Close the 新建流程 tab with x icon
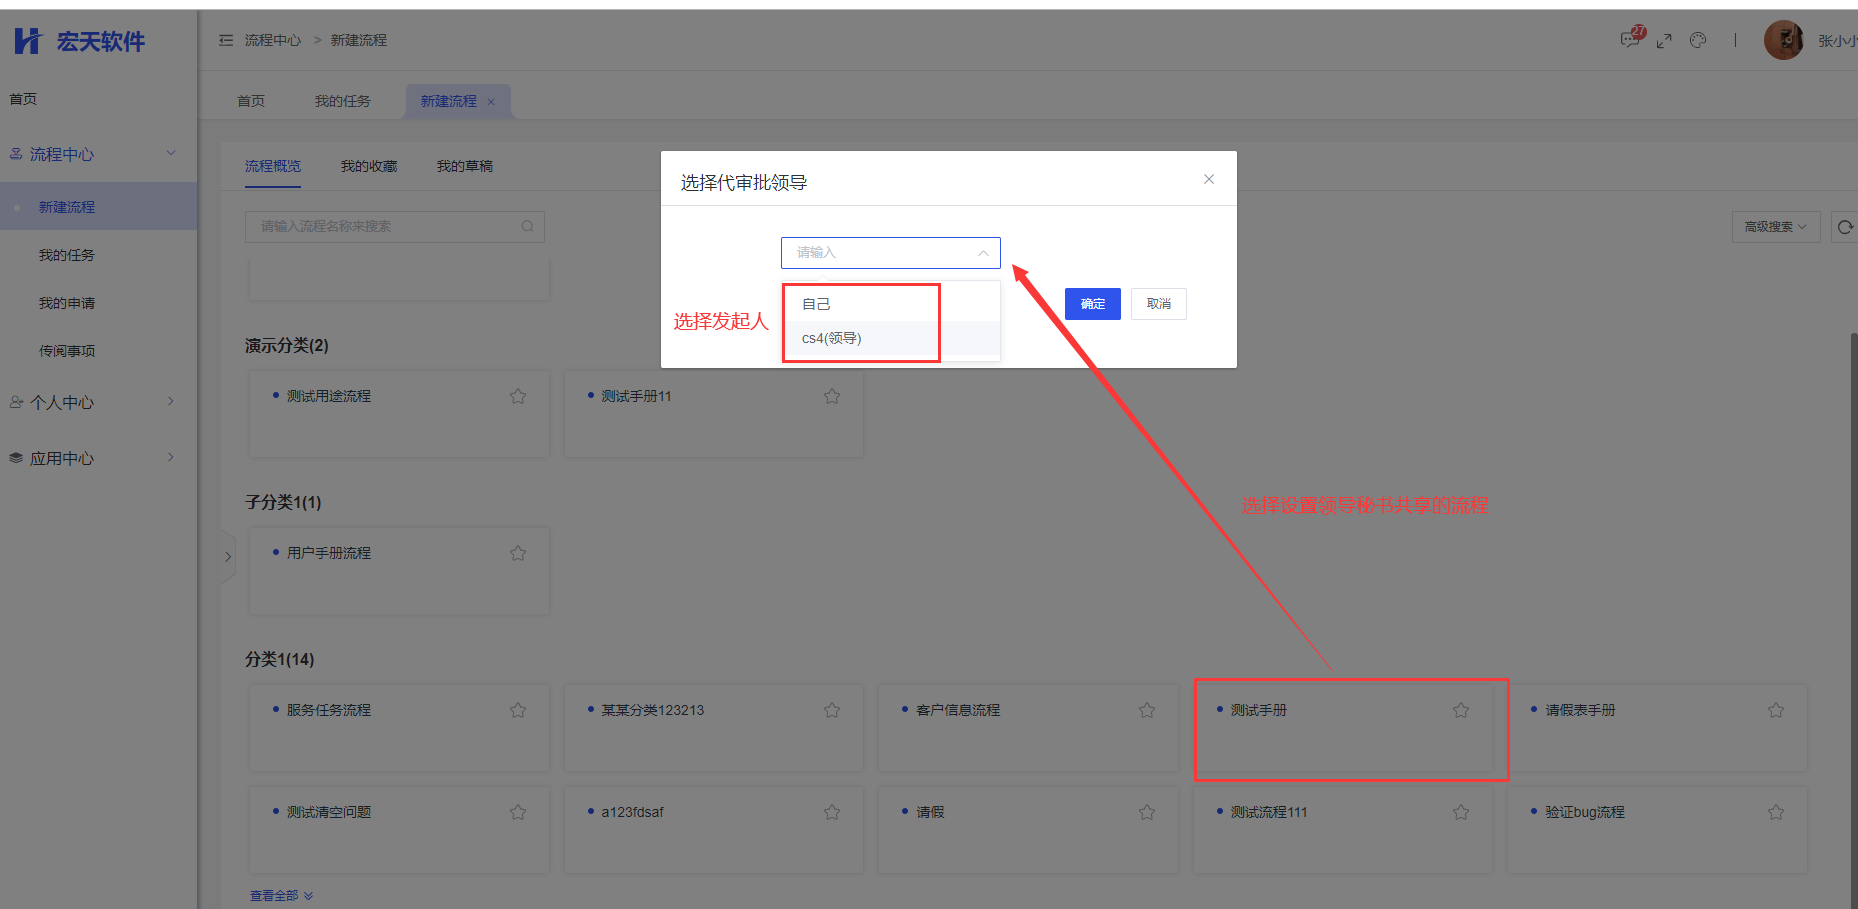The image size is (1858, 909). (x=491, y=102)
